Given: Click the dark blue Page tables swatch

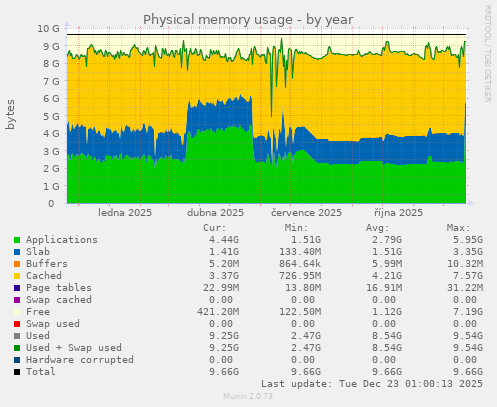Looking at the screenshot, I should click(17, 288).
